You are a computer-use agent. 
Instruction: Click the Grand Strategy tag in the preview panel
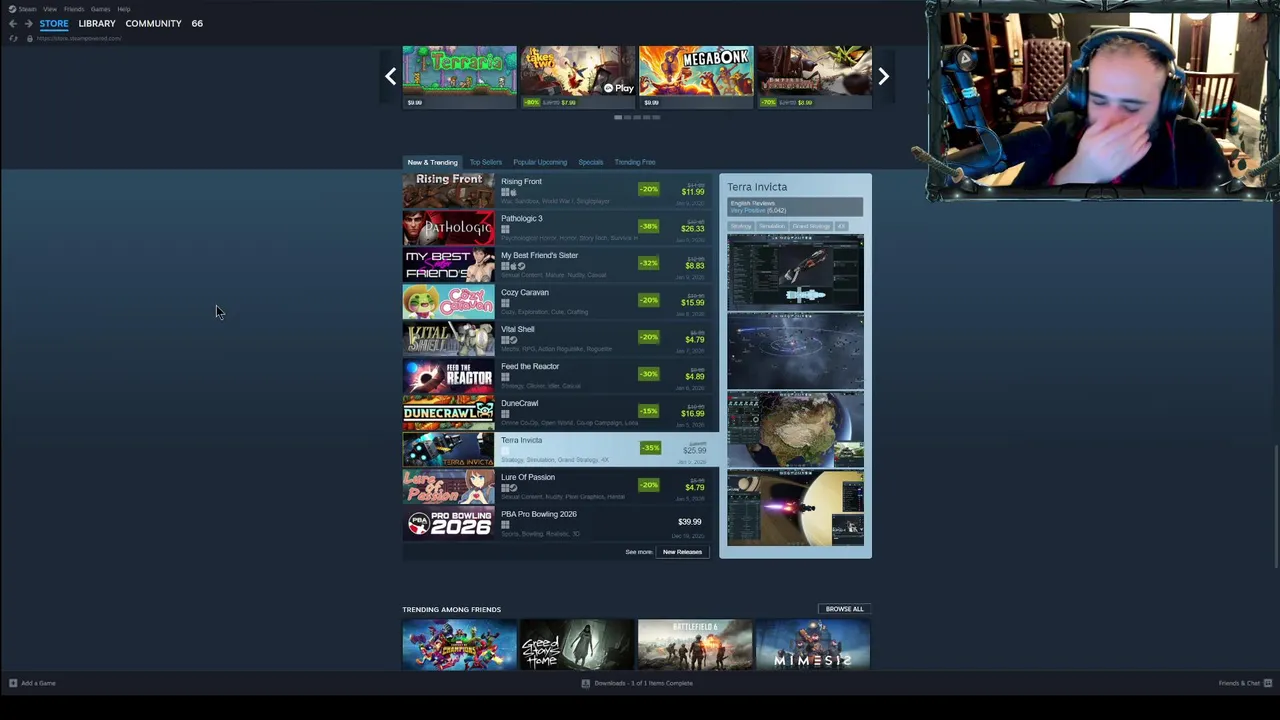(x=812, y=226)
